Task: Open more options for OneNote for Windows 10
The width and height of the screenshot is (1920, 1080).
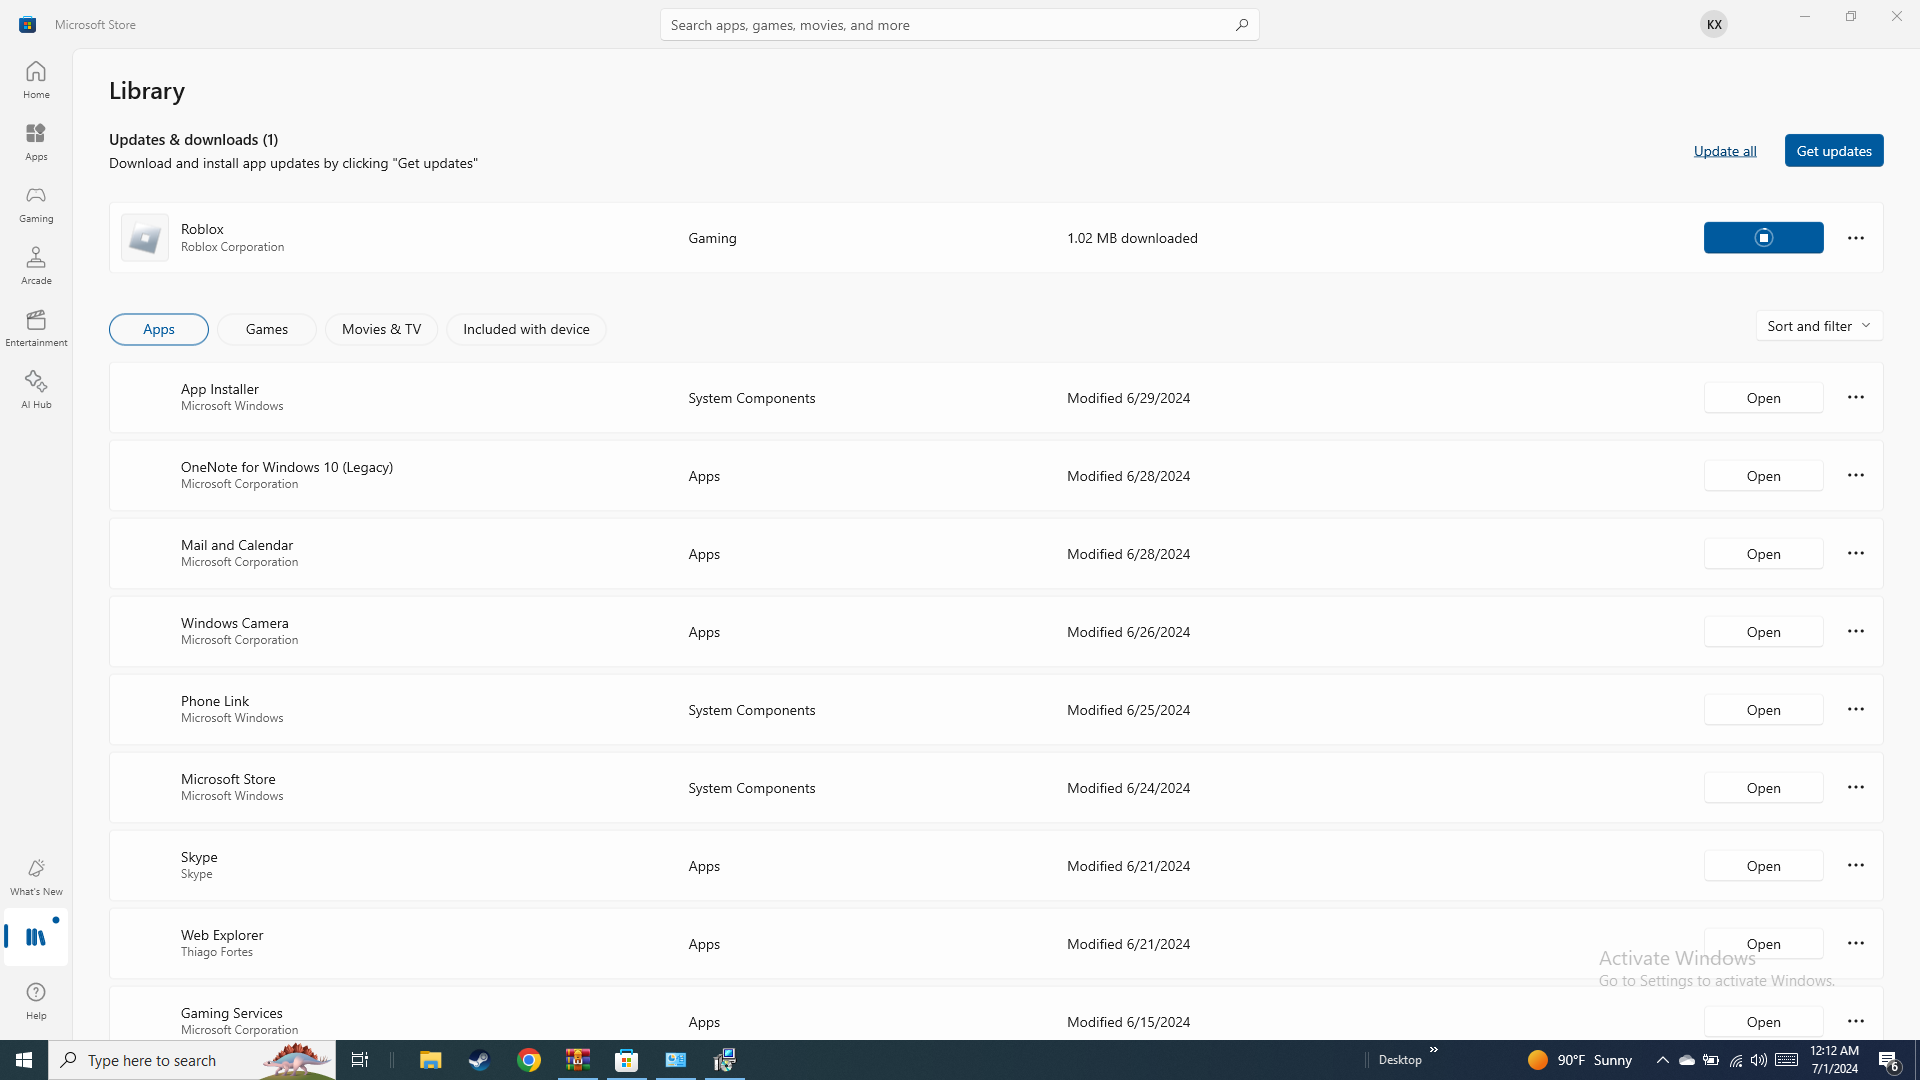Action: pos(1855,475)
